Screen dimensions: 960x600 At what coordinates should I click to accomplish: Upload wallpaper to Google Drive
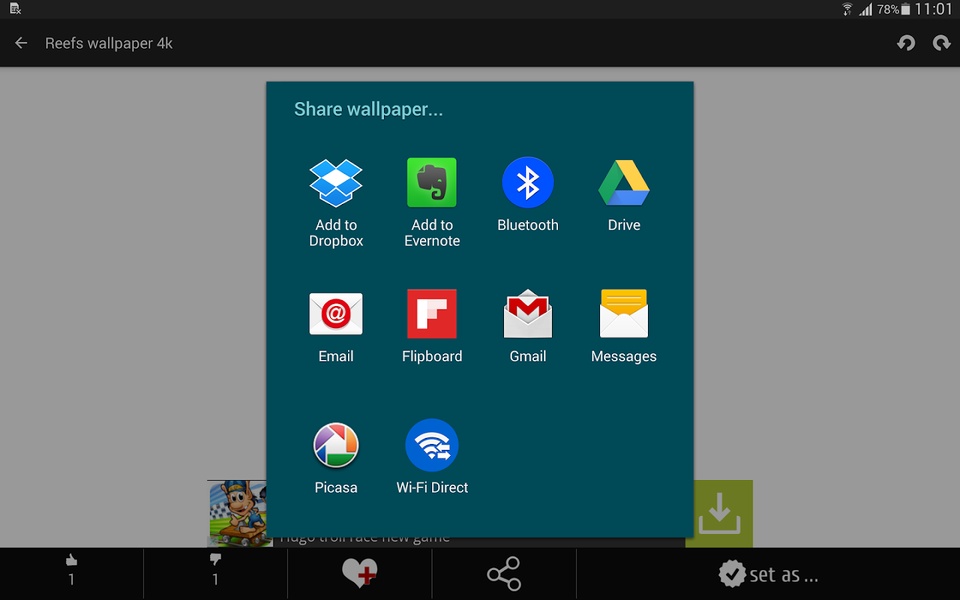pyautogui.click(x=624, y=195)
